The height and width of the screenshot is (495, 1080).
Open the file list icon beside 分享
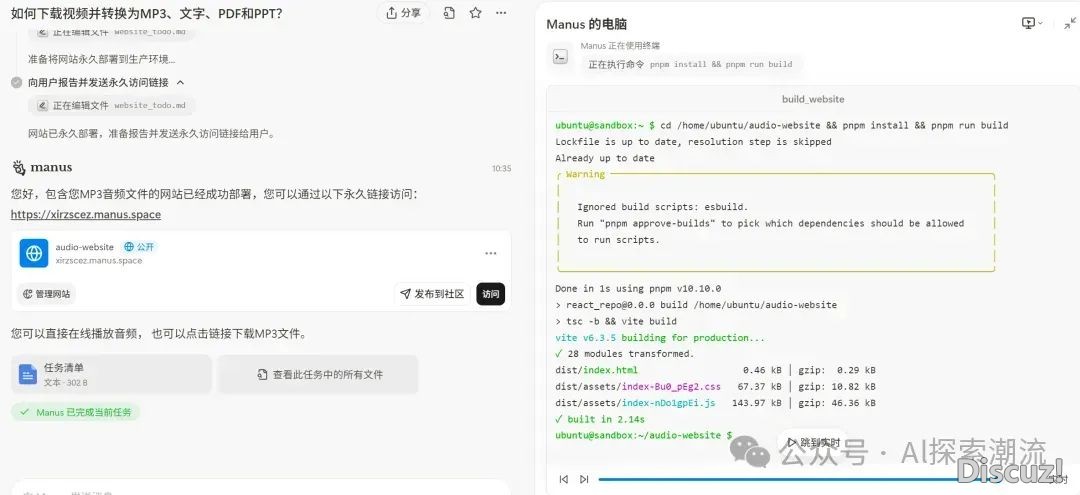(x=449, y=13)
